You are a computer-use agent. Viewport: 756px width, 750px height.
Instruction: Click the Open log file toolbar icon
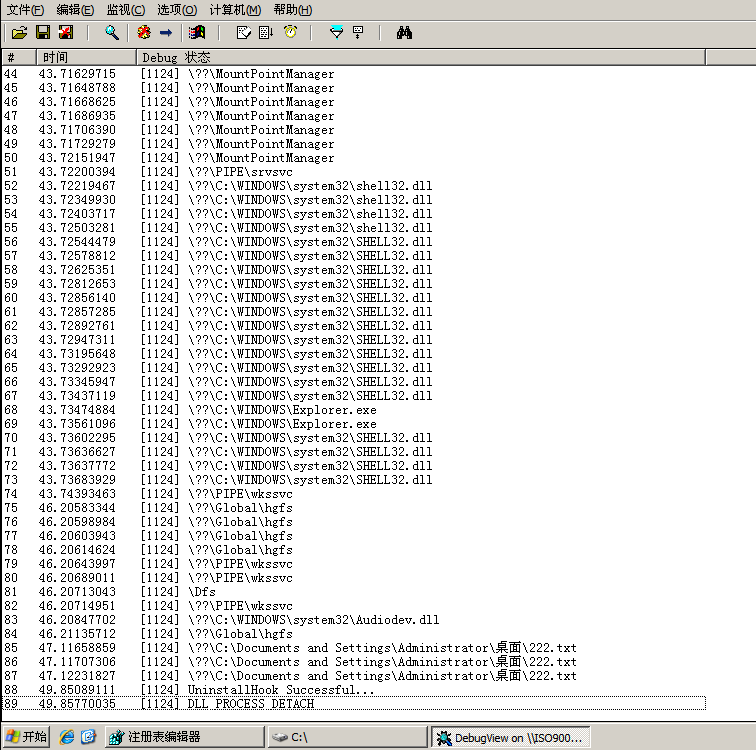[19, 33]
